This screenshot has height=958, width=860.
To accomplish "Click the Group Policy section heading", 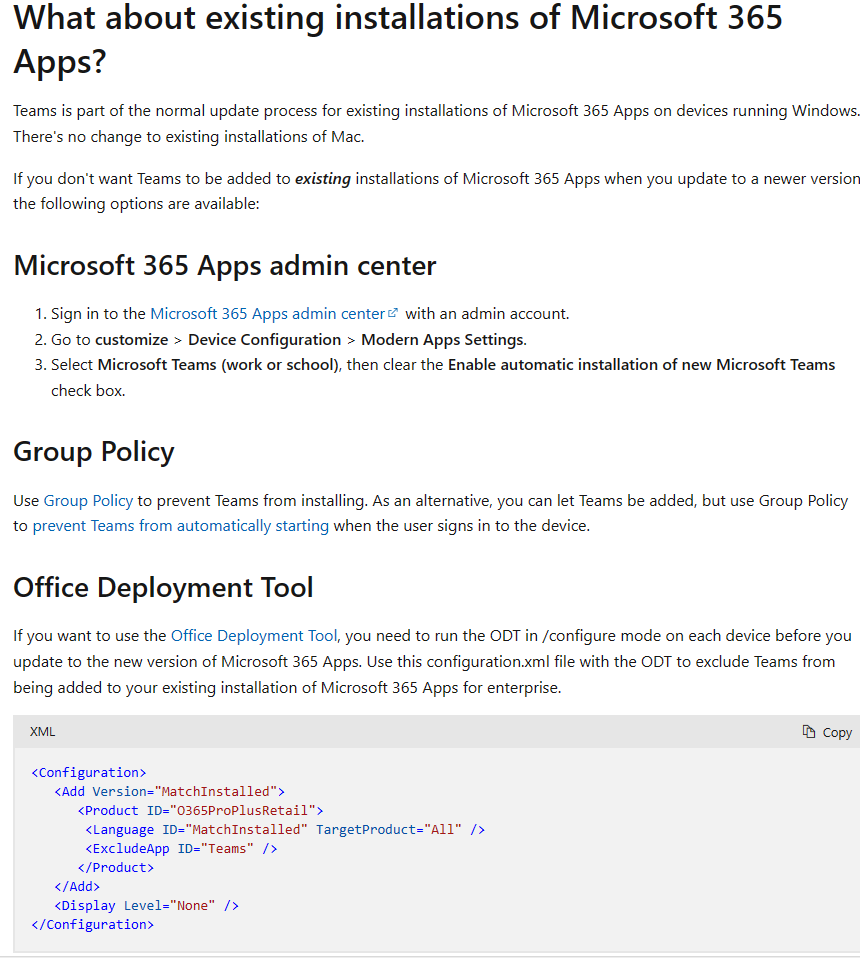I will click(x=94, y=452).
